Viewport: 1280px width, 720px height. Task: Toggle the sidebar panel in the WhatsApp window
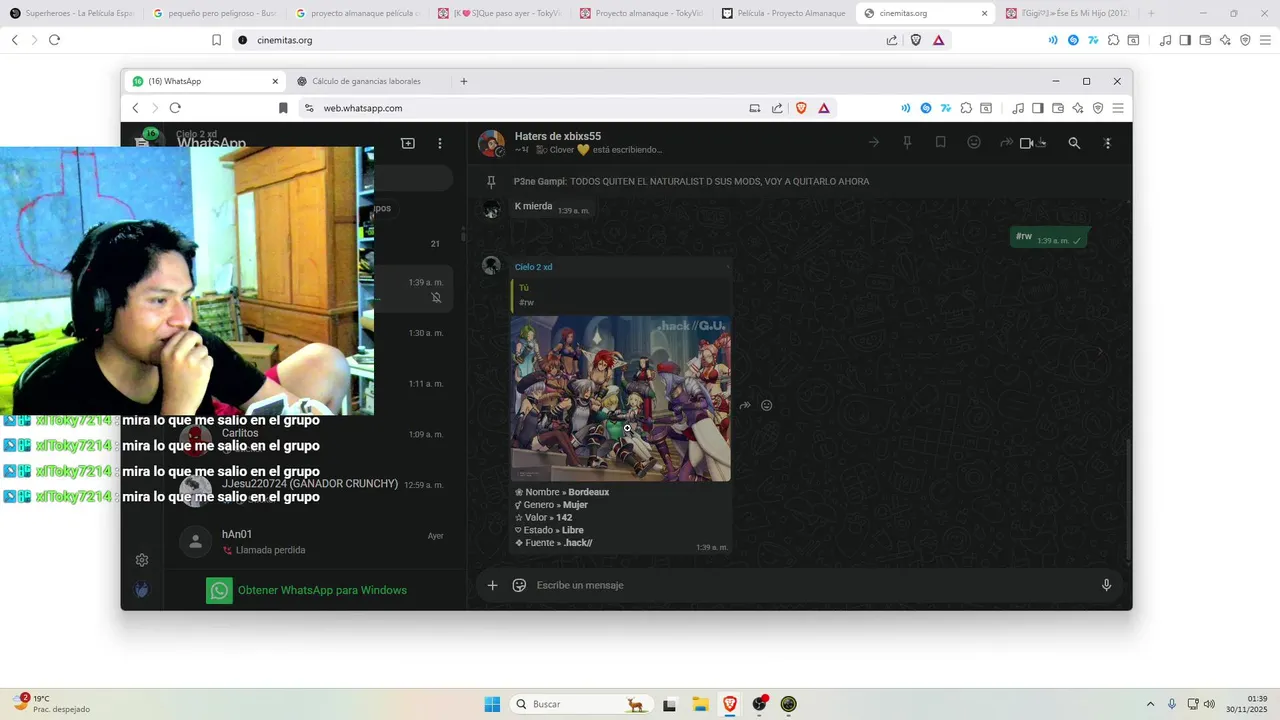[1038, 108]
